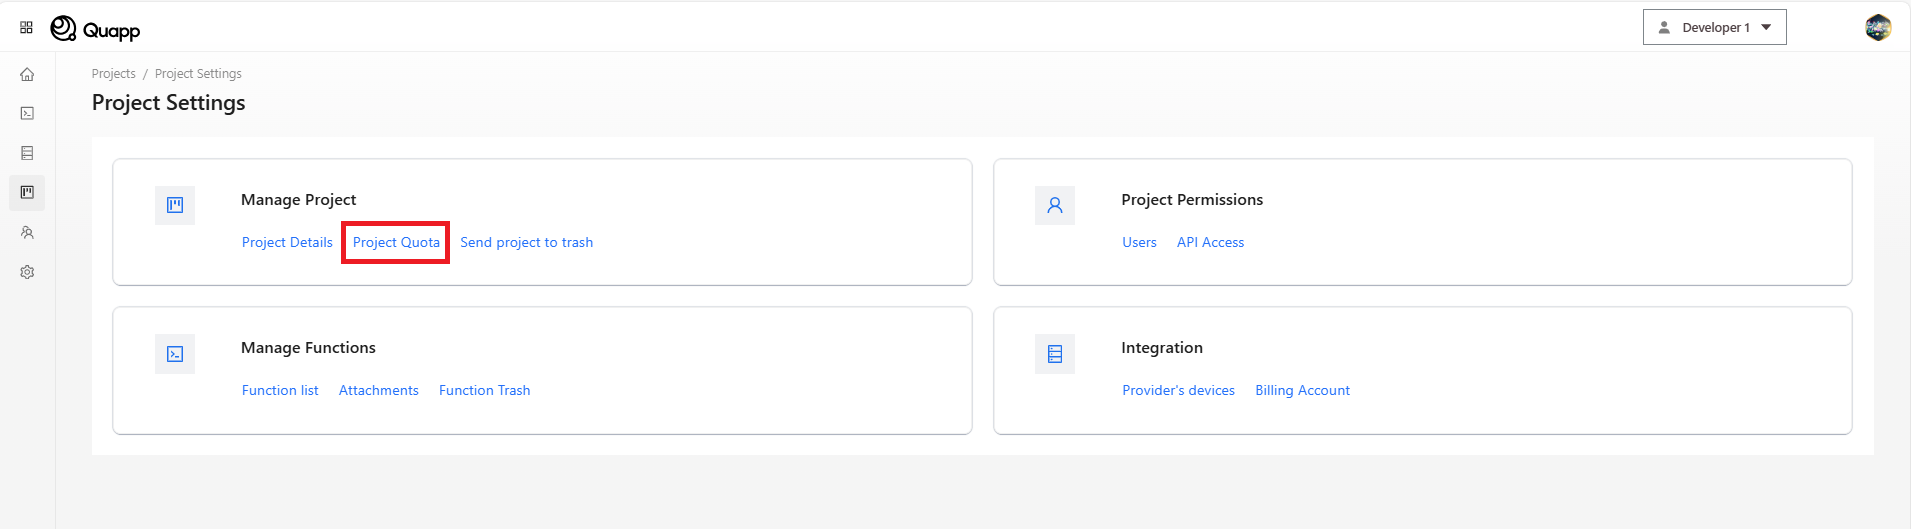
Task: Navigate to Projects in the breadcrumb
Action: (x=113, y=74)
